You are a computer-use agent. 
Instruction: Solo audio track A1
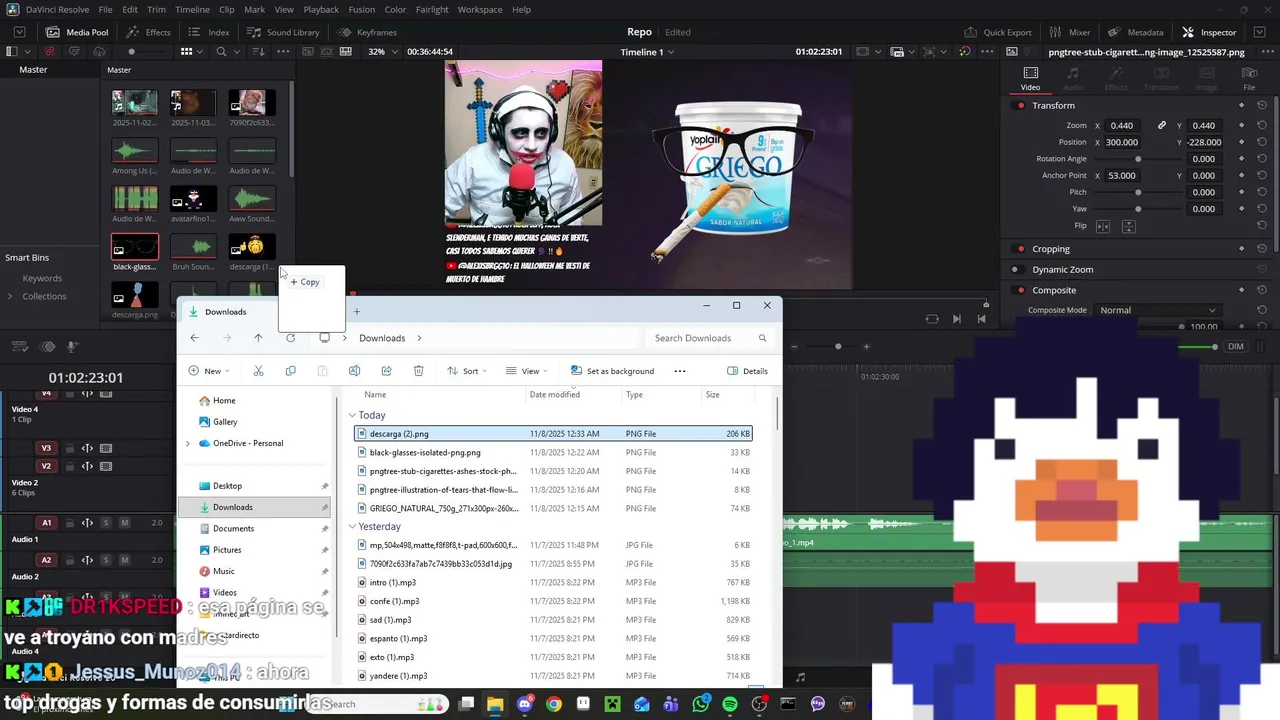click(106, 523)
